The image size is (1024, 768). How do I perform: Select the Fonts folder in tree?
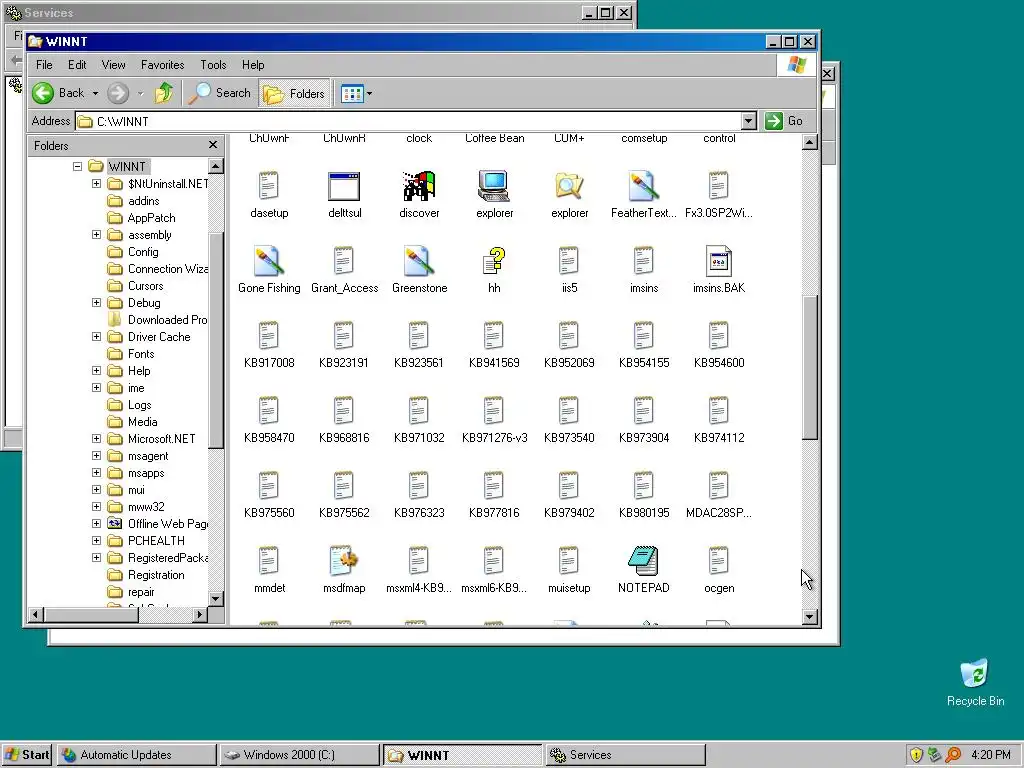(x=141, y=353)
